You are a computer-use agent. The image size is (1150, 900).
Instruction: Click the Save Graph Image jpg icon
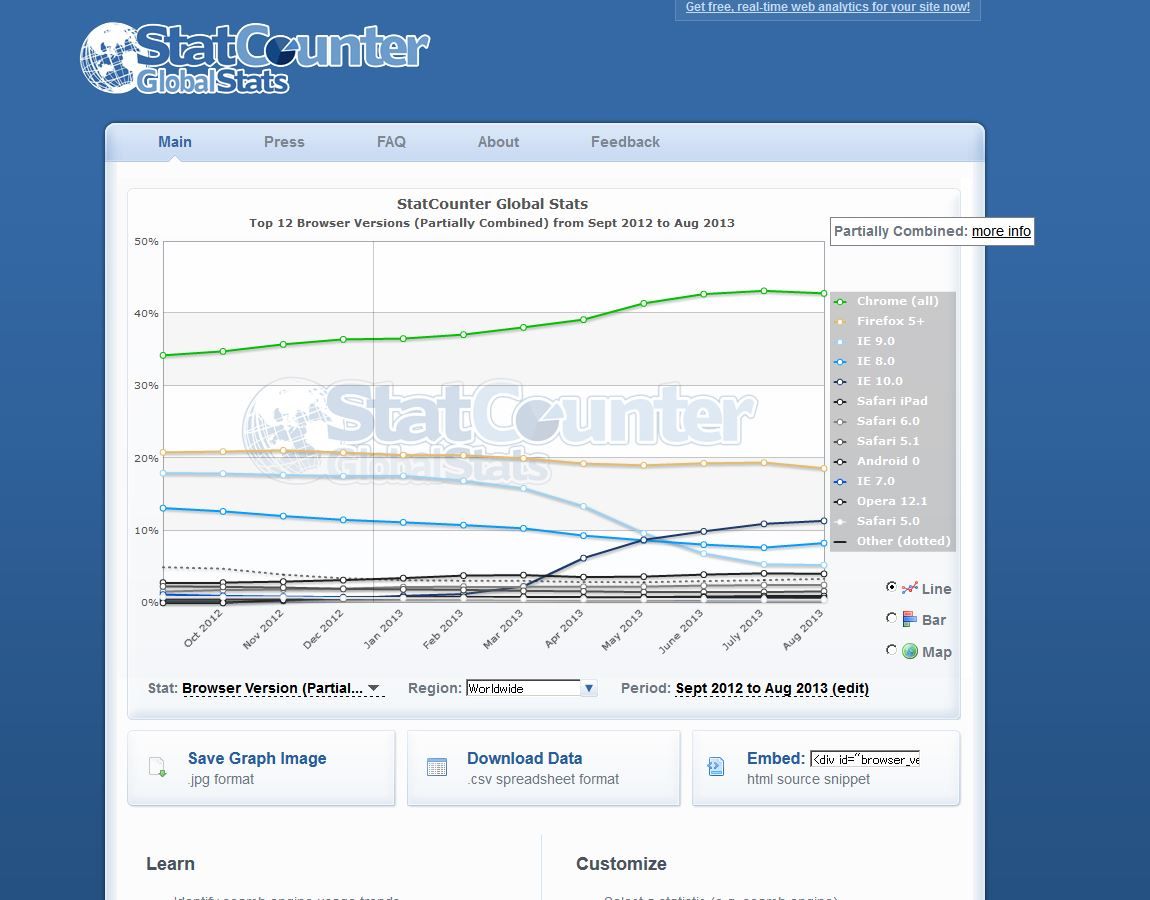coord(157,765)
